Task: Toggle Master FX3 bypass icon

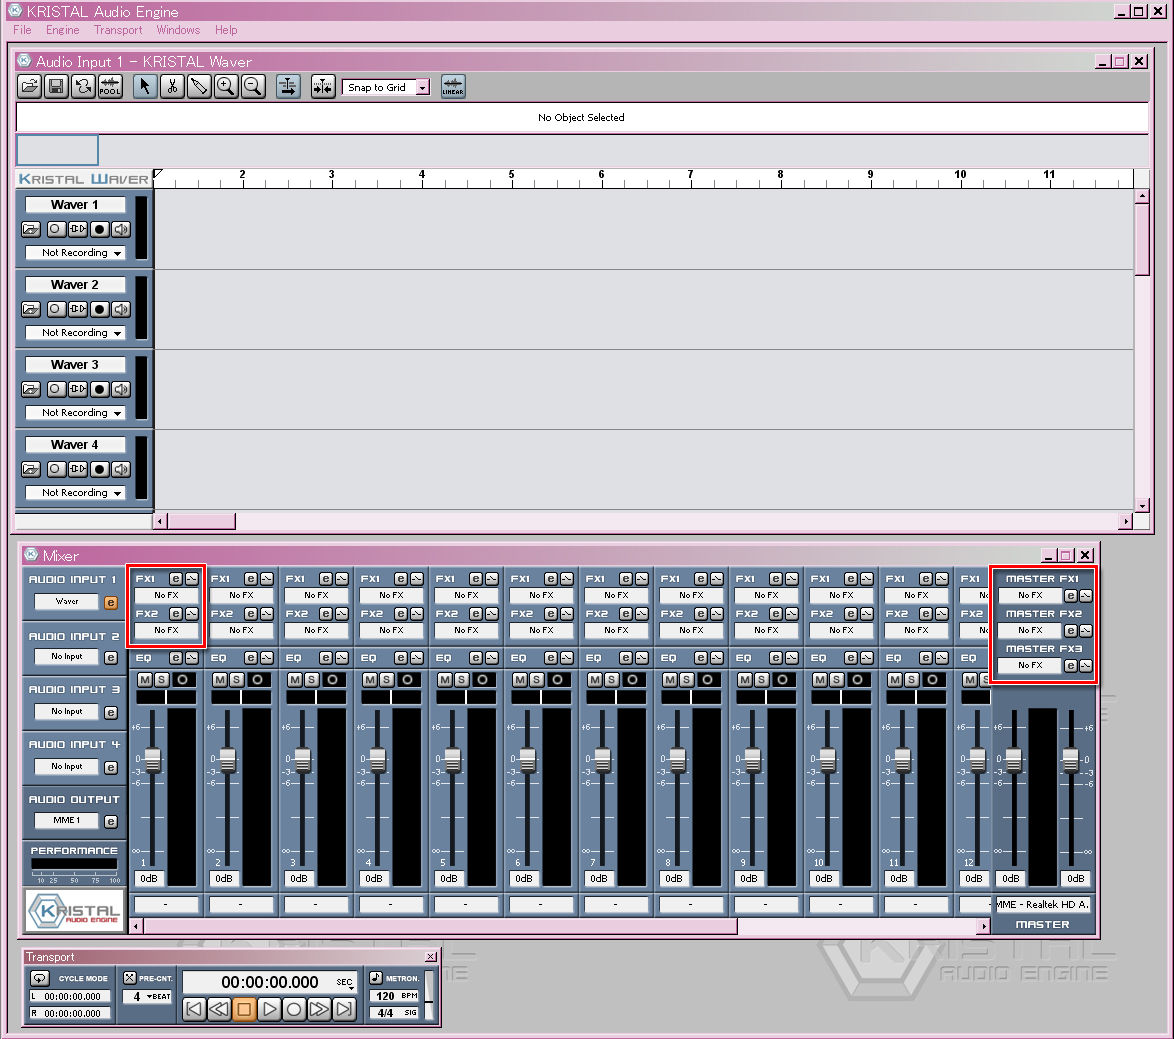Action: point(1086,665)
